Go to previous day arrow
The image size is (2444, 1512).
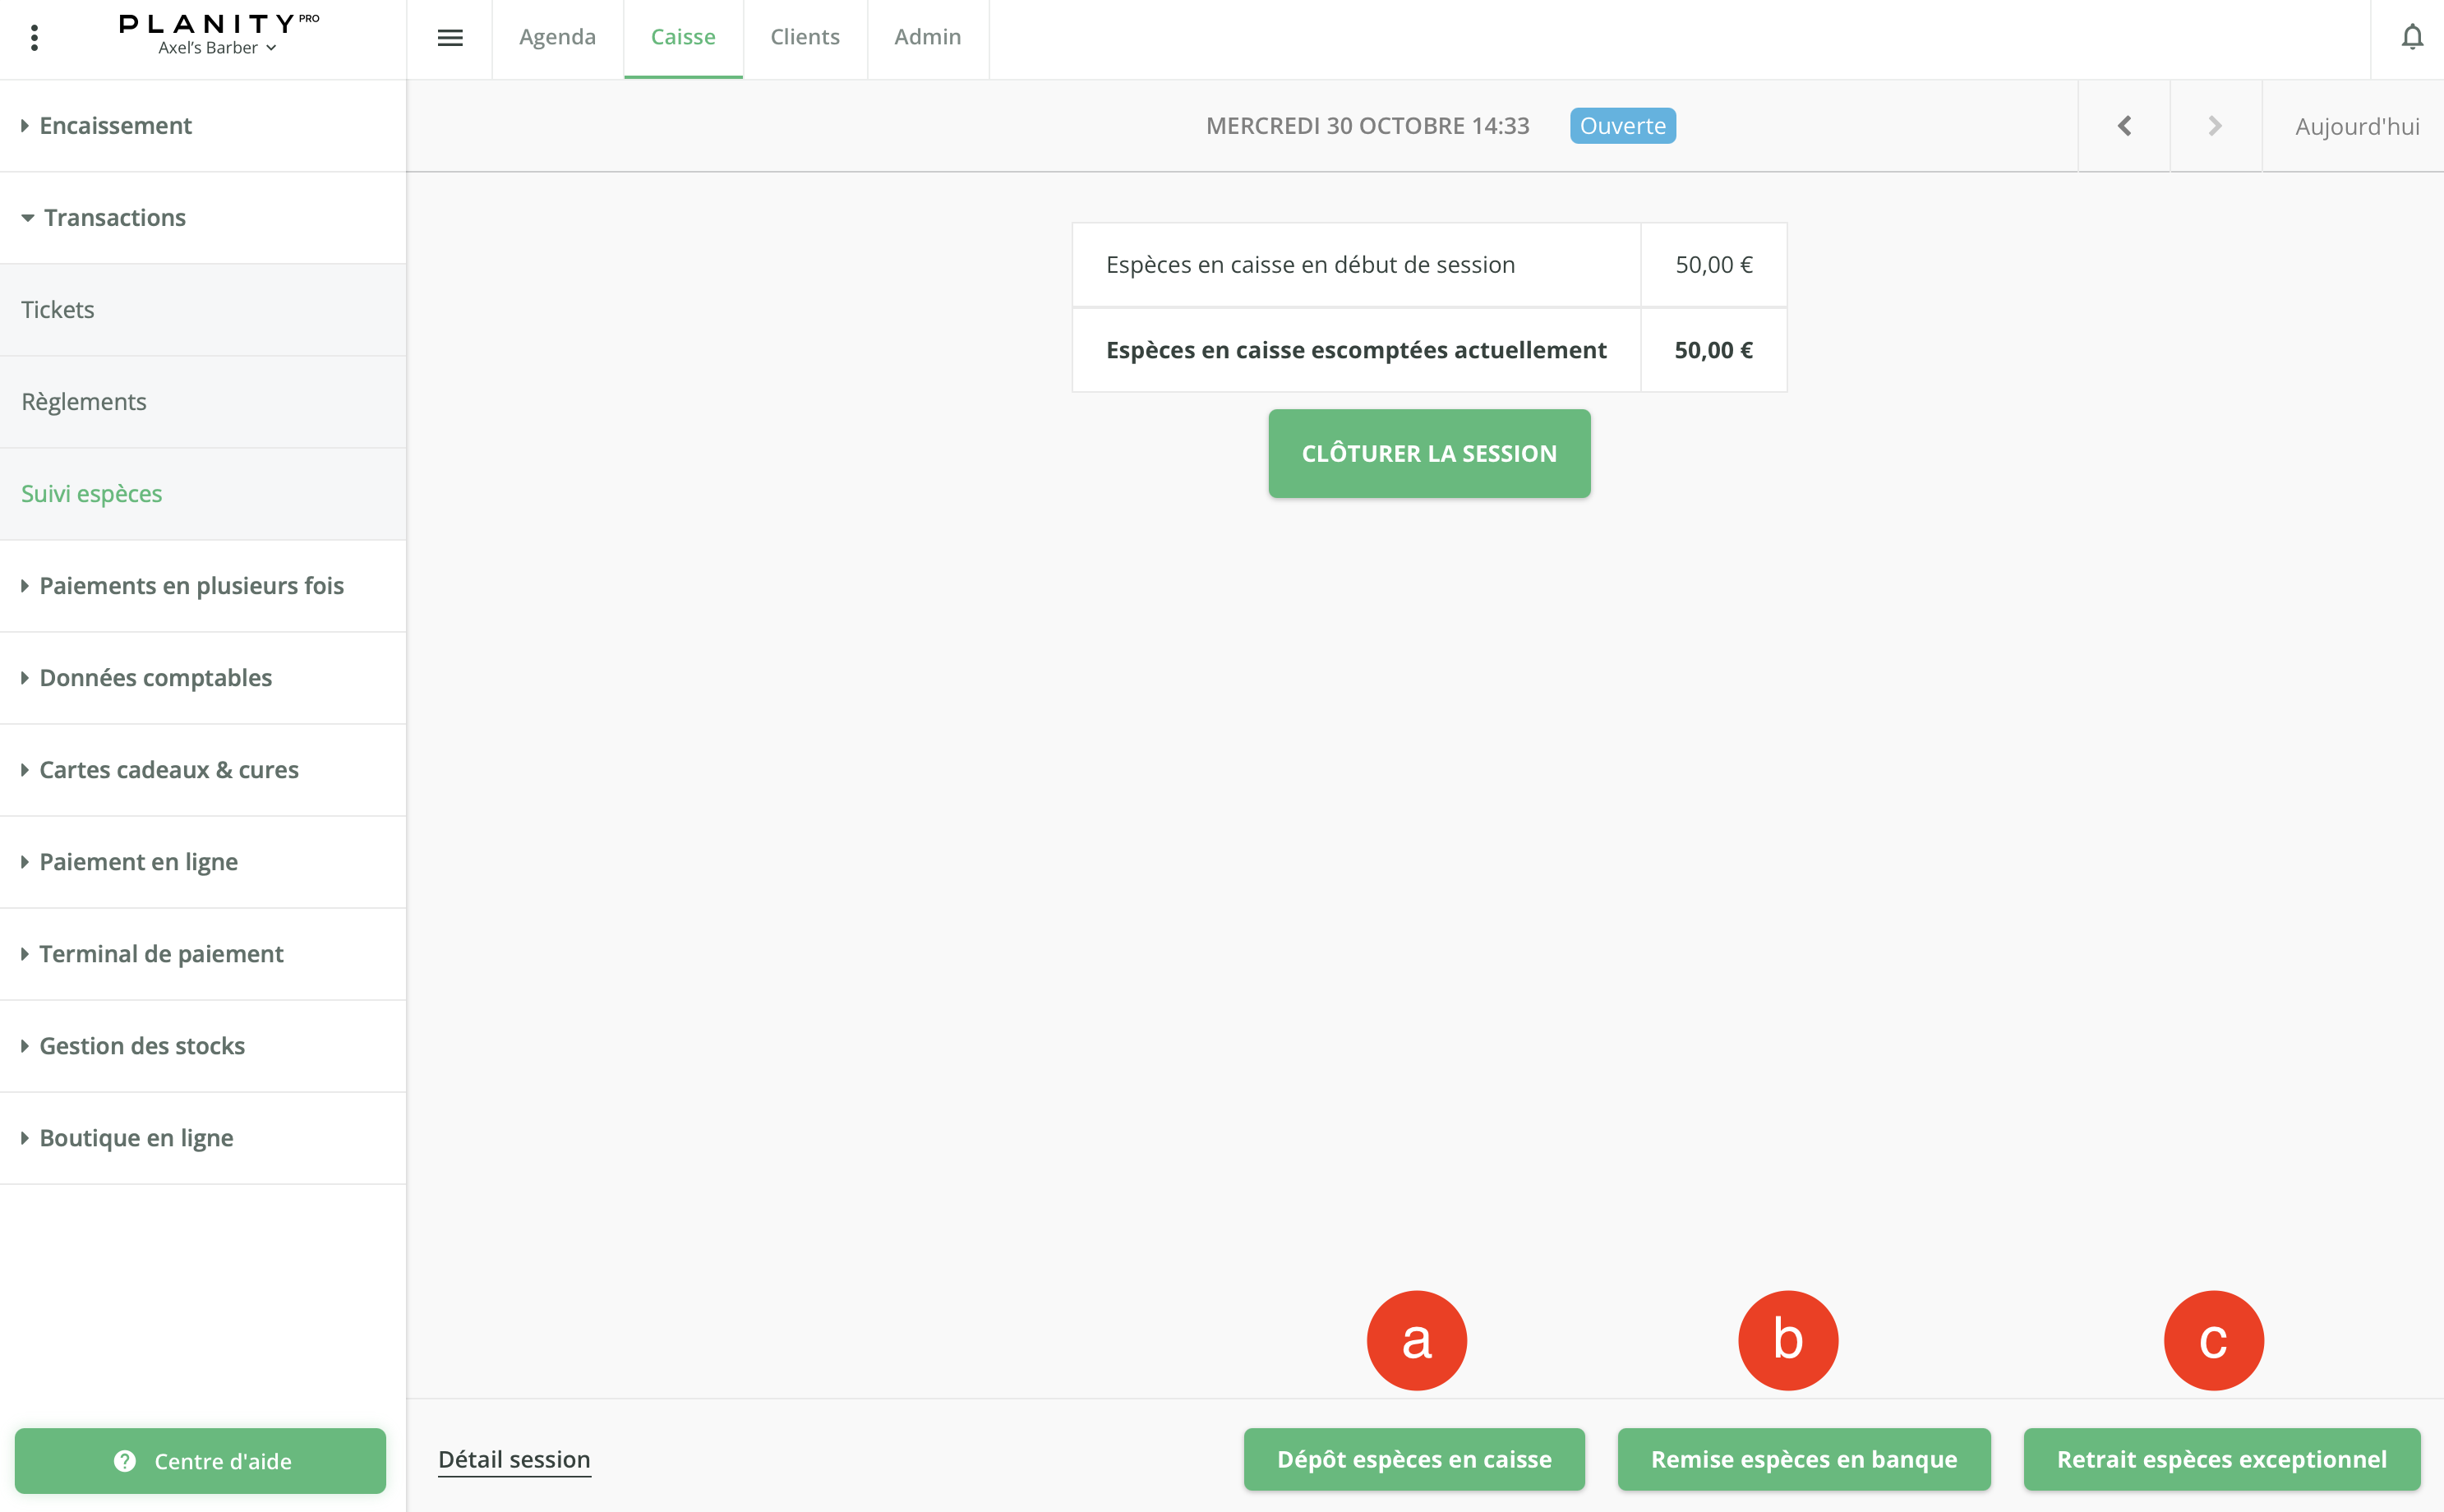tap(2124, 126)
